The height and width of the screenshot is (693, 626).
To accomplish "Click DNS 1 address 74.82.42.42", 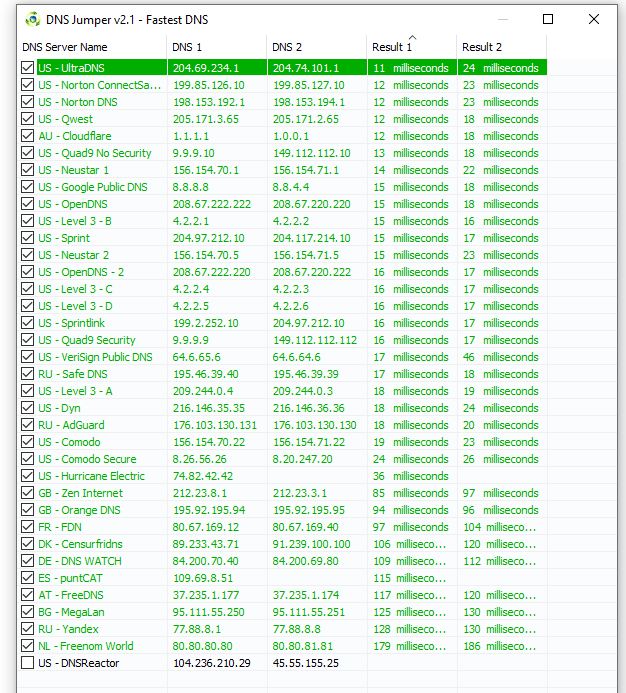I will 203,476.
